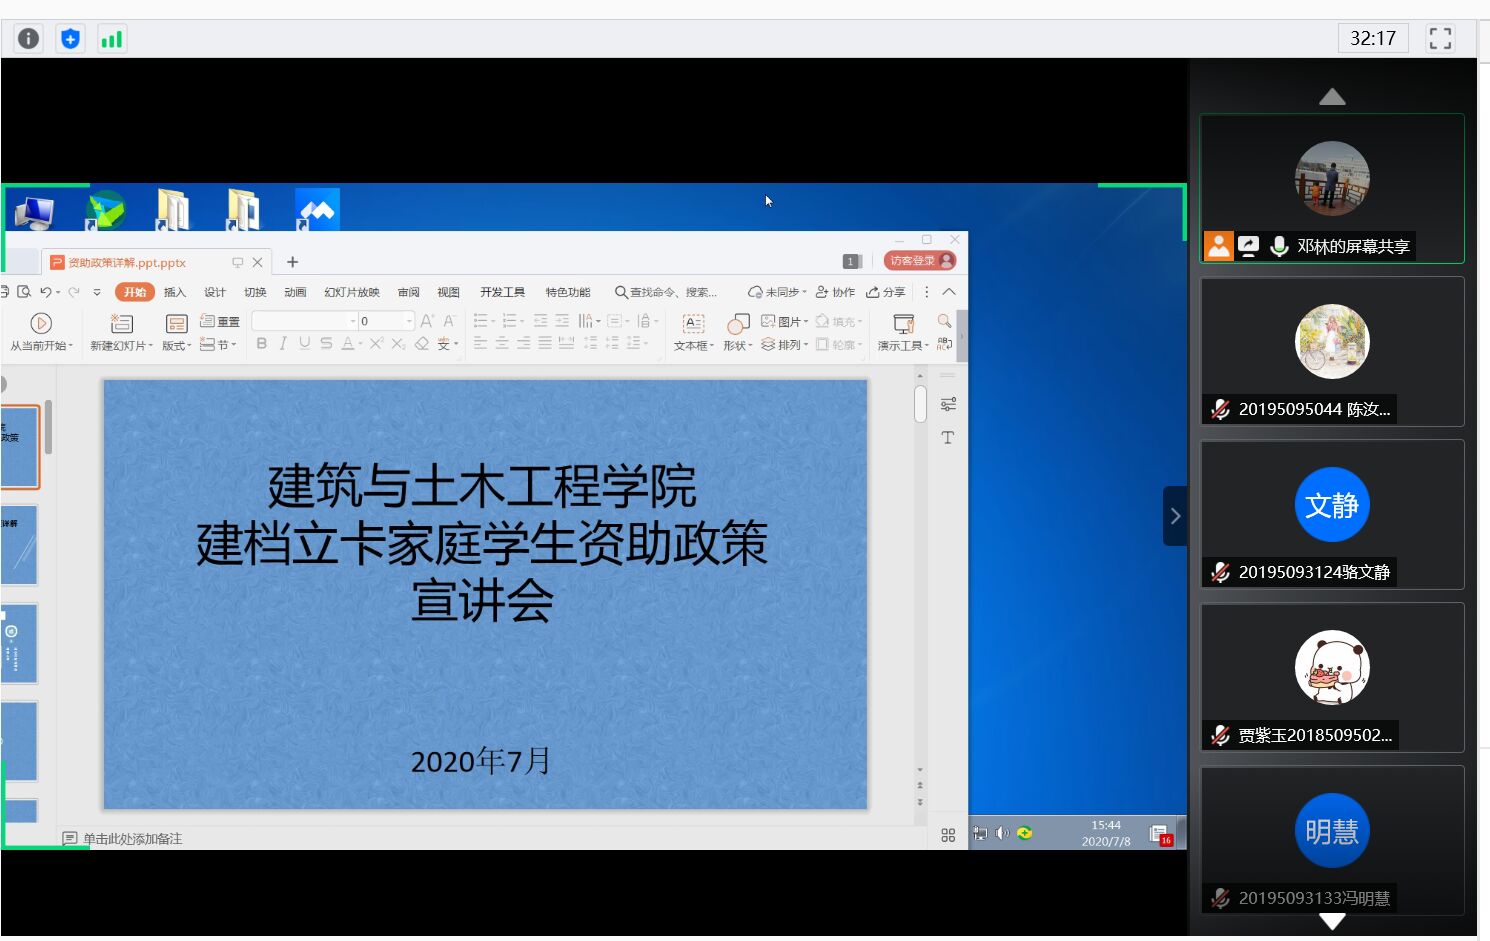Select the 骆文静 participant tile
The width and height of the screenshot is (1490, 941).
pyautogui.click(x=1332, y=515)
